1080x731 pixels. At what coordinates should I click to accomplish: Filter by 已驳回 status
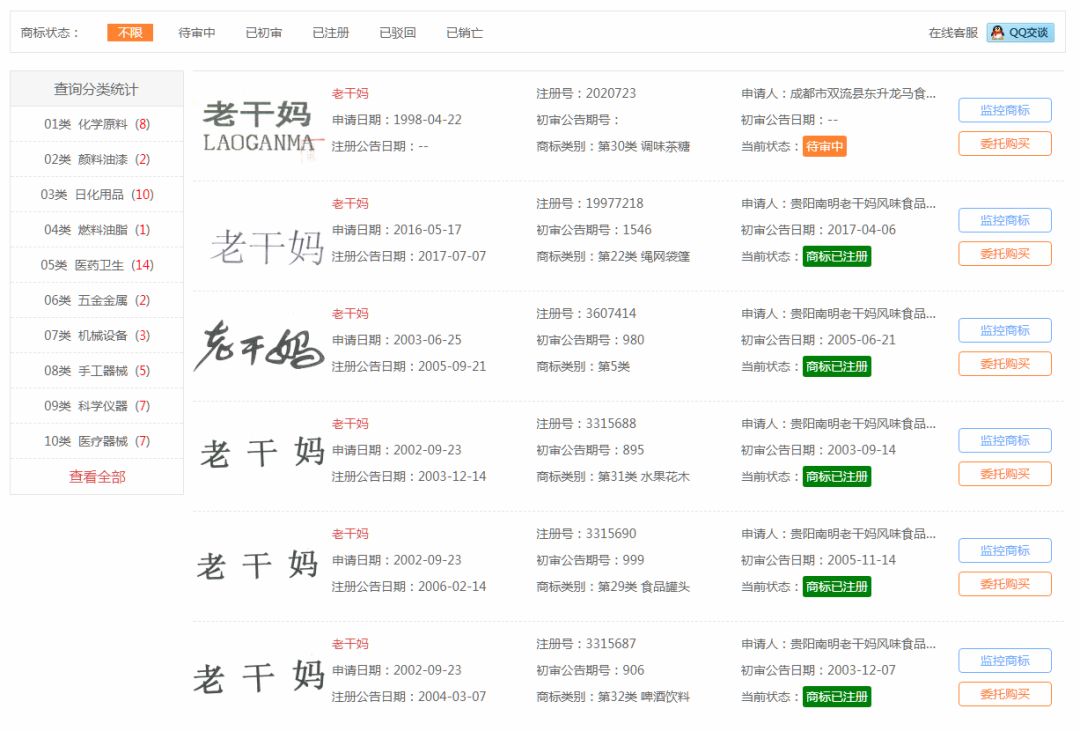pyautogui.click(x=397, y=32)
